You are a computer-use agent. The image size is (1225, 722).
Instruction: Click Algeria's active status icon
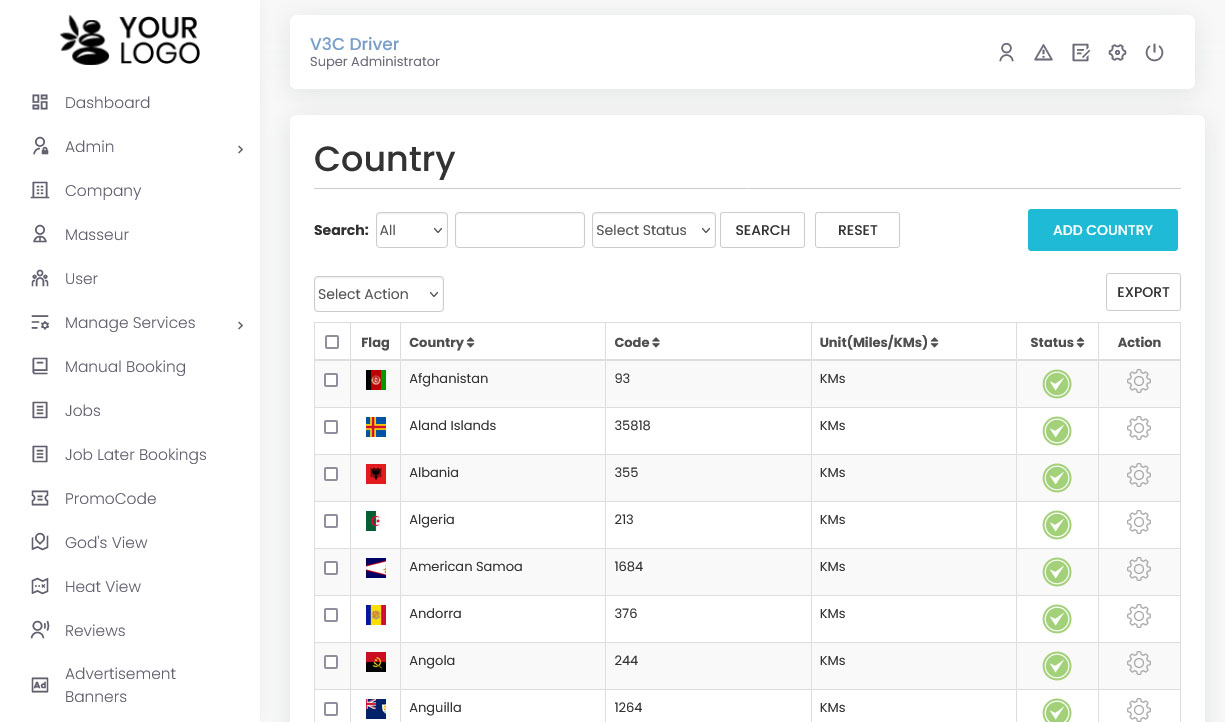[x=1057, y=525]
